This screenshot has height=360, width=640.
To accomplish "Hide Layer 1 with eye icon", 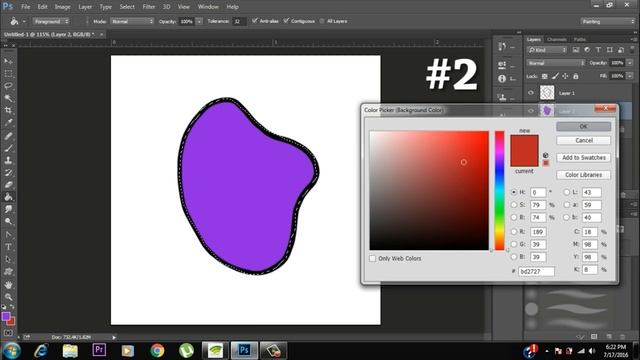I will point(531,93).
